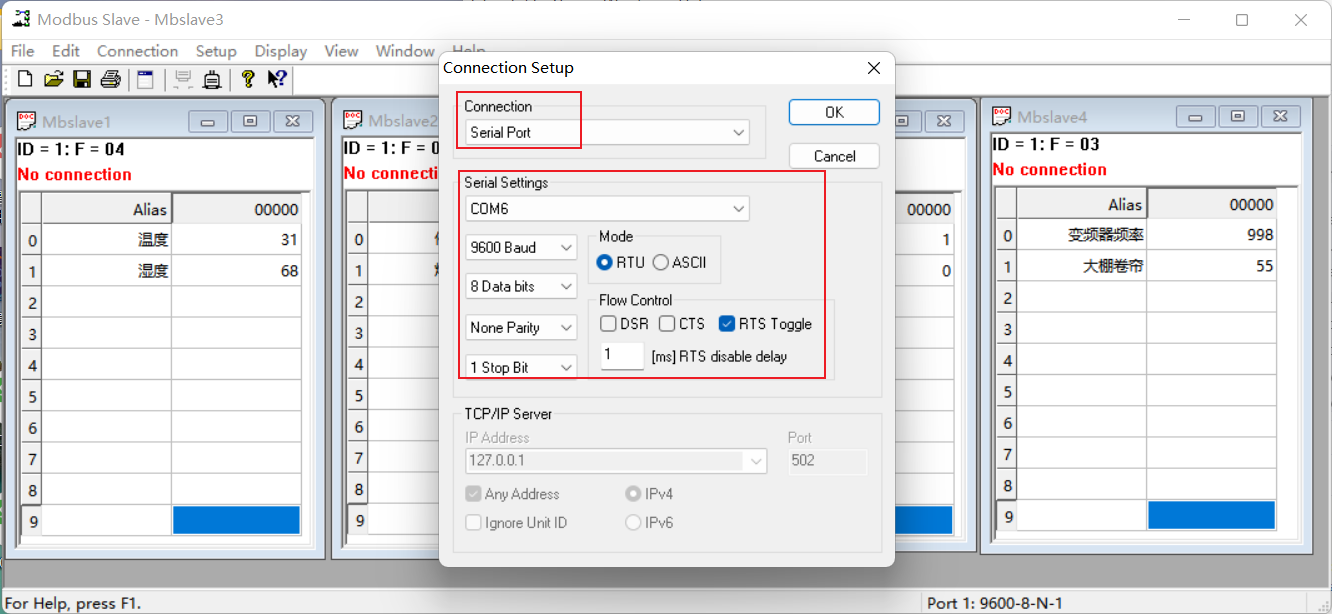1332x614 pixels.
Task: Enable the DSR flow control checkbox
Action: (608, 324)
